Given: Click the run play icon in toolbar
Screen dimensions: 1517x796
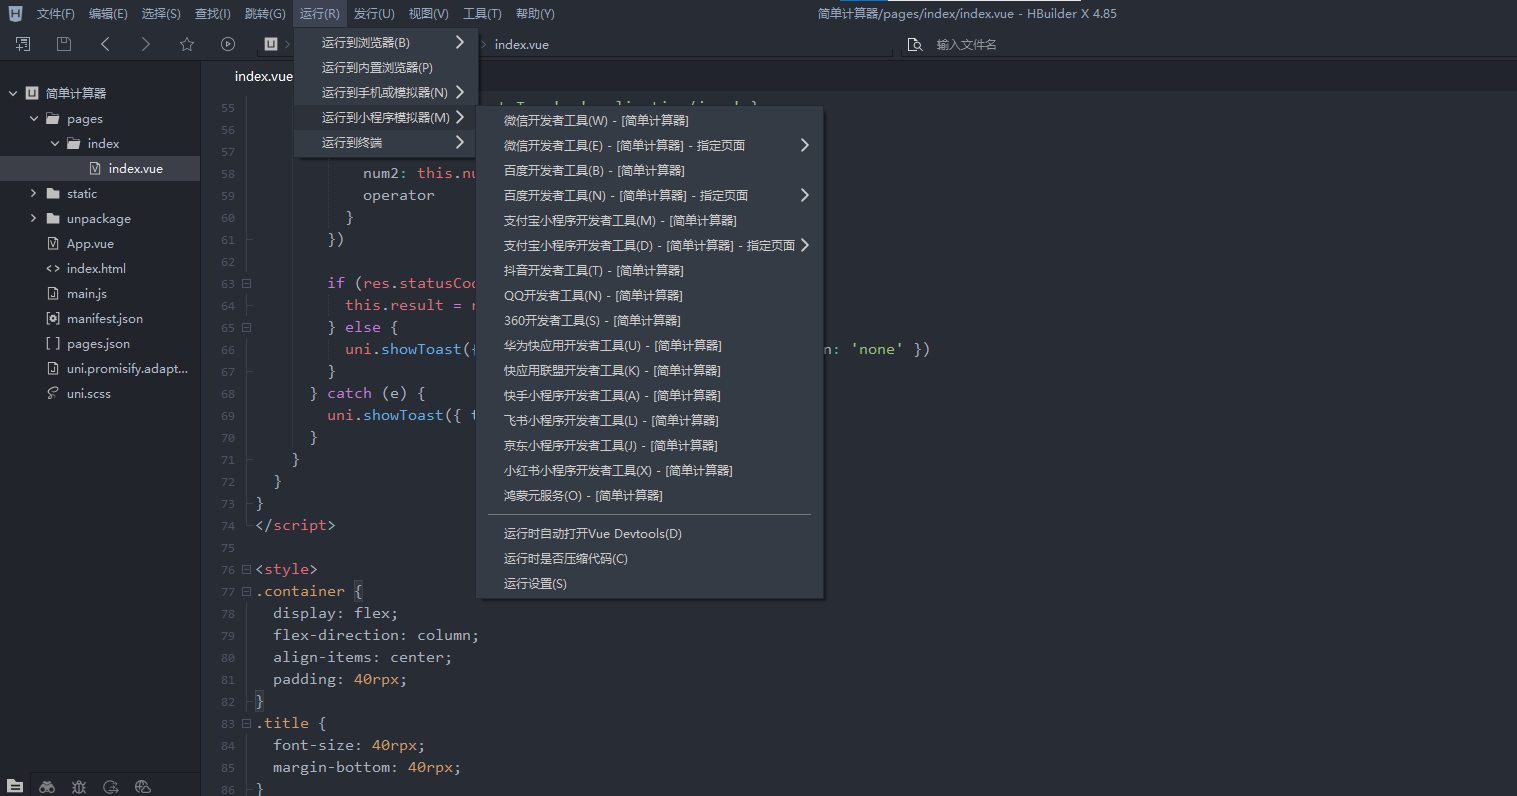Looking at the screenshot, I should tap(228, 44).
